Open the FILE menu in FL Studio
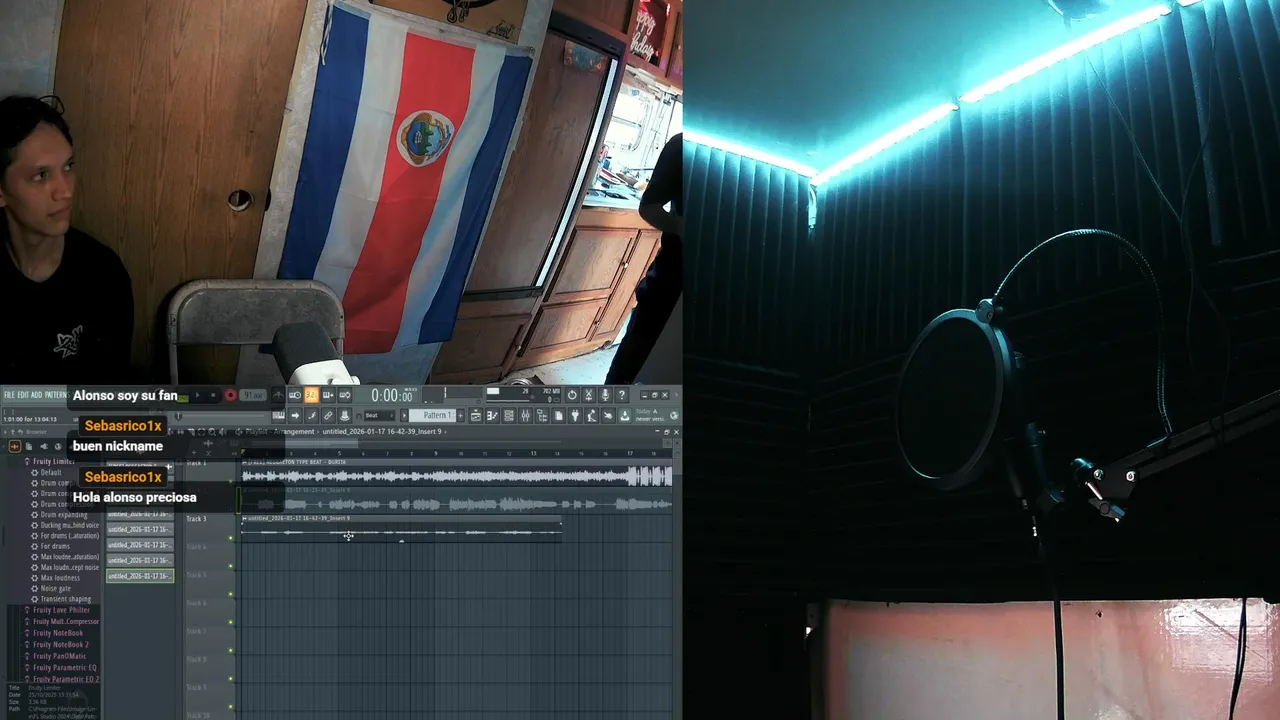This screenshot has height=720, width=1280. [10, 395]
